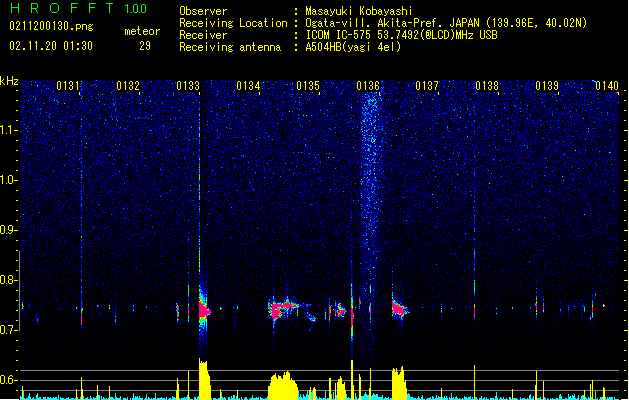Click the 'Receiving Location' label
Viewport: 629px width, 400px height.
point(233,23)
